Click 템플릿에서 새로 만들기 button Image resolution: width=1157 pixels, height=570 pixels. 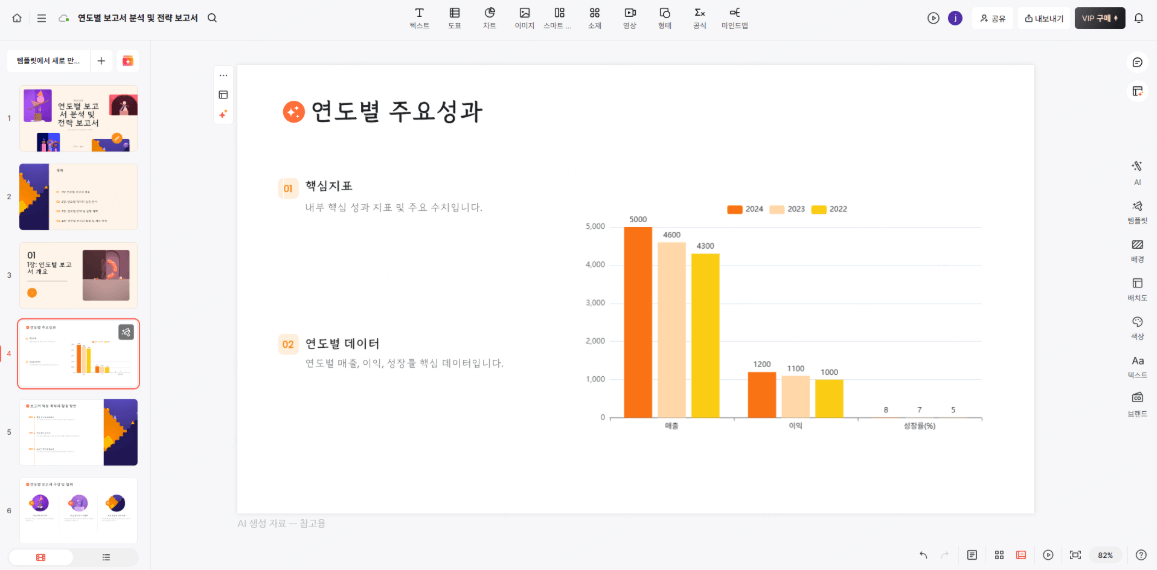(x=48, y=61)
